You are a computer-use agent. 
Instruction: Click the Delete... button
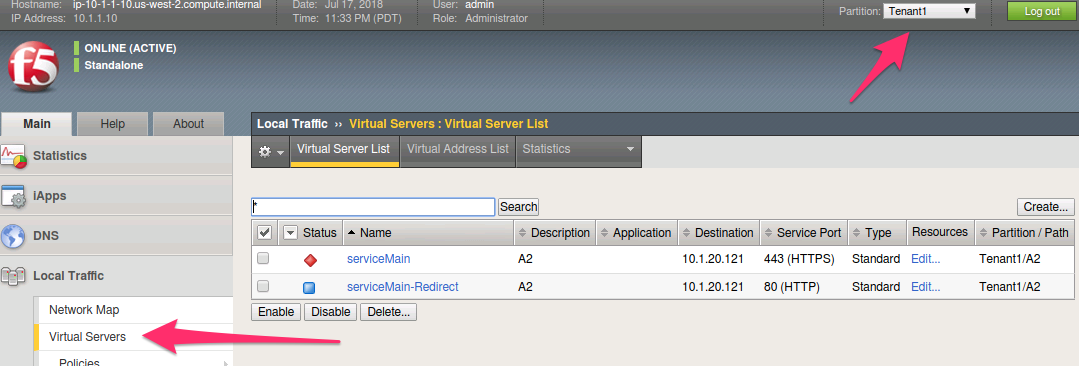tap(388, 312)
